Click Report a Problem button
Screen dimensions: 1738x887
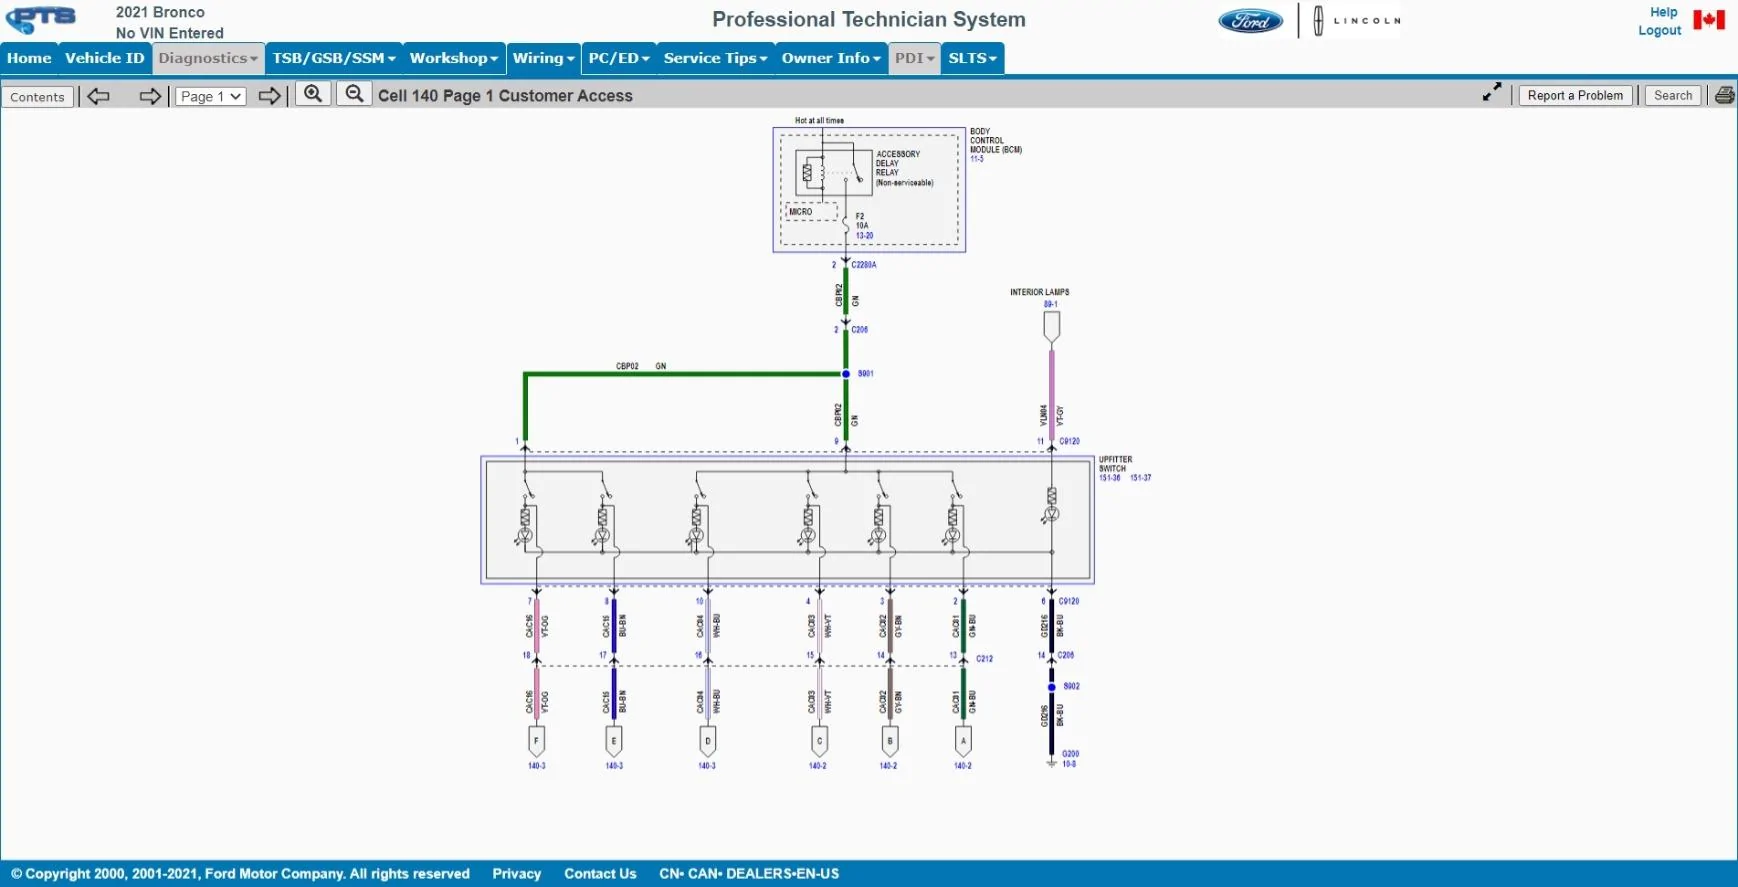pyautogui.click(x=1575, y=95)
